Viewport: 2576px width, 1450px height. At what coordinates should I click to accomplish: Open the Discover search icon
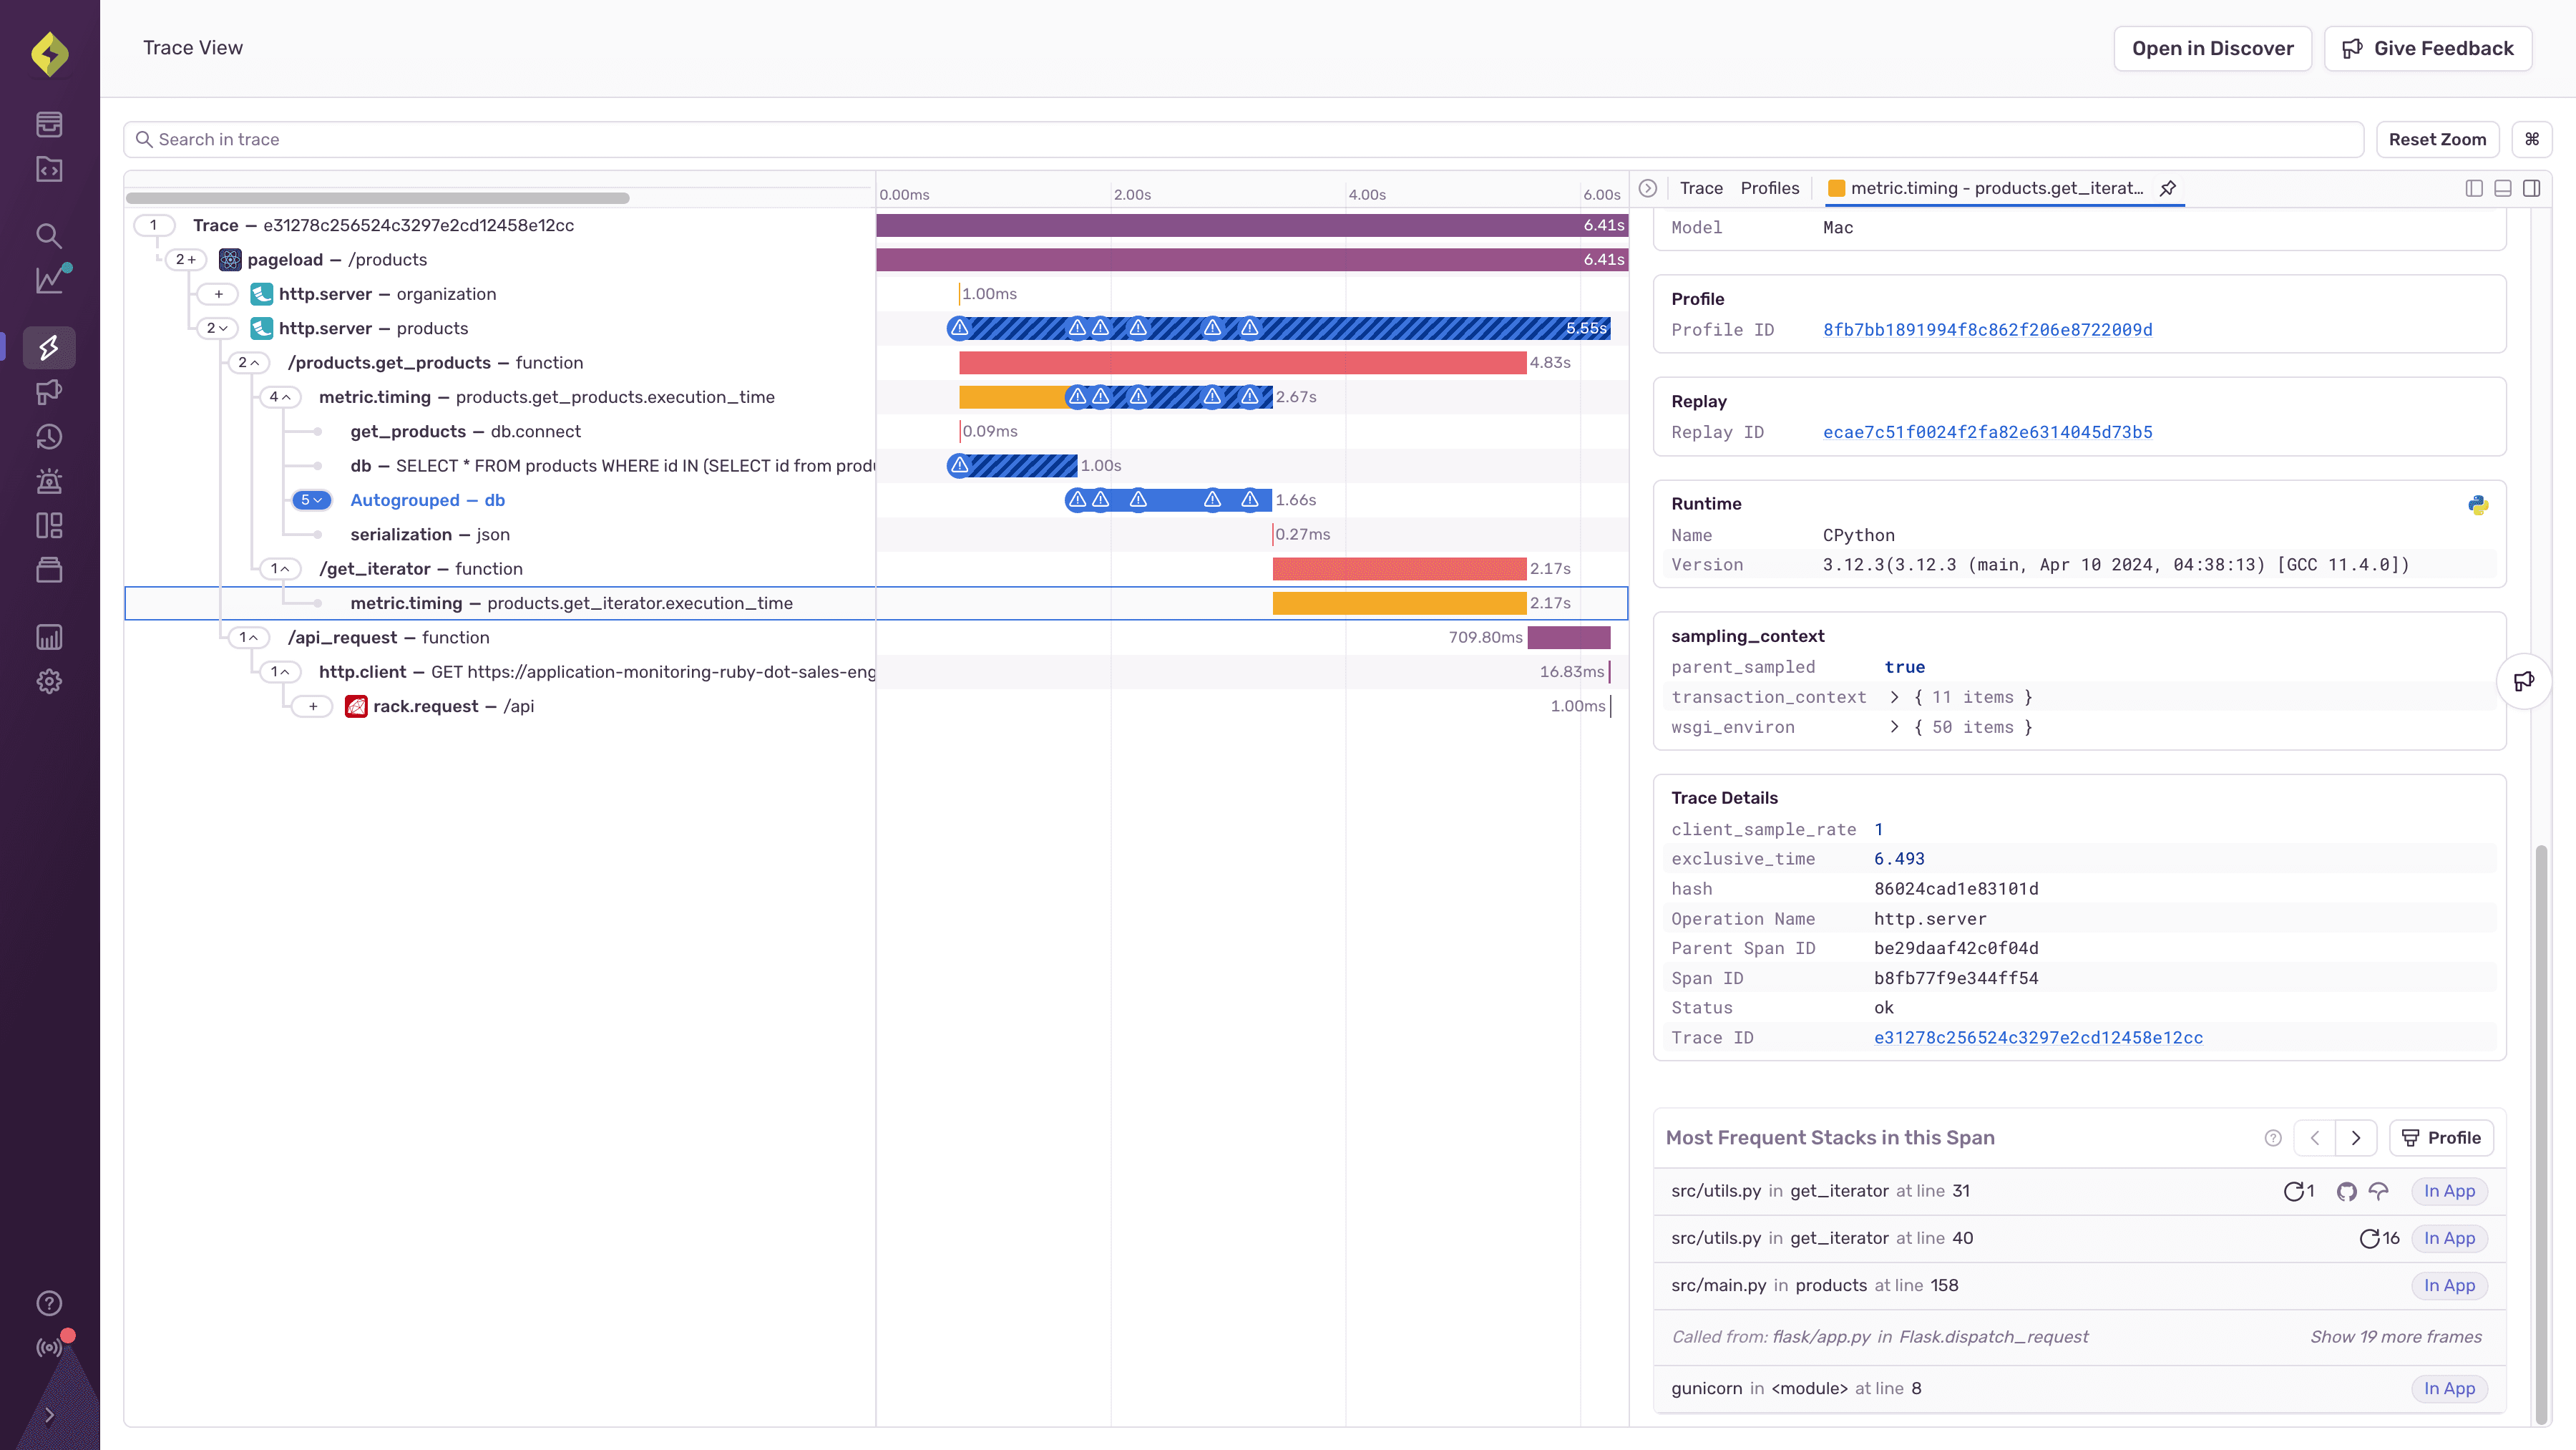coord(48,235)
